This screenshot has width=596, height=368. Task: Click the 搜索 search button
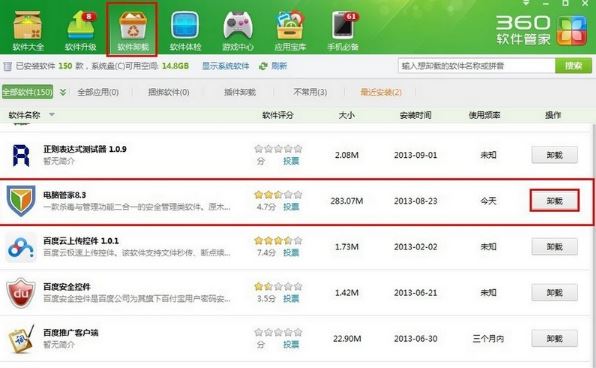573,66
